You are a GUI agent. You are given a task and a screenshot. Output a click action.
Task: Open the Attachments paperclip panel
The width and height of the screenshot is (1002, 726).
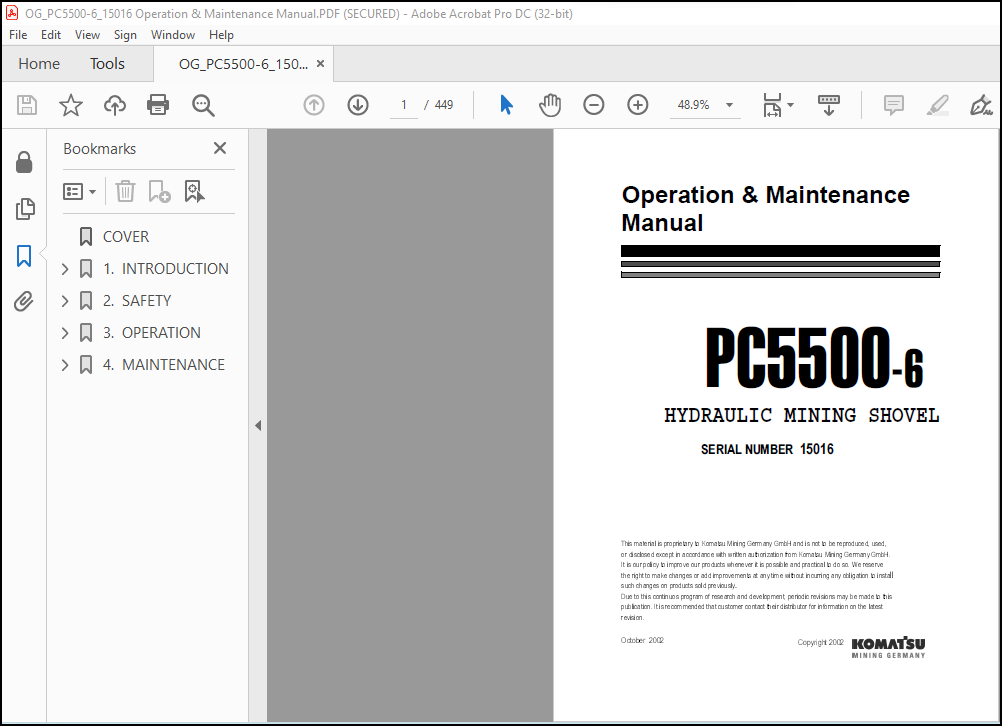click(24, 302)
